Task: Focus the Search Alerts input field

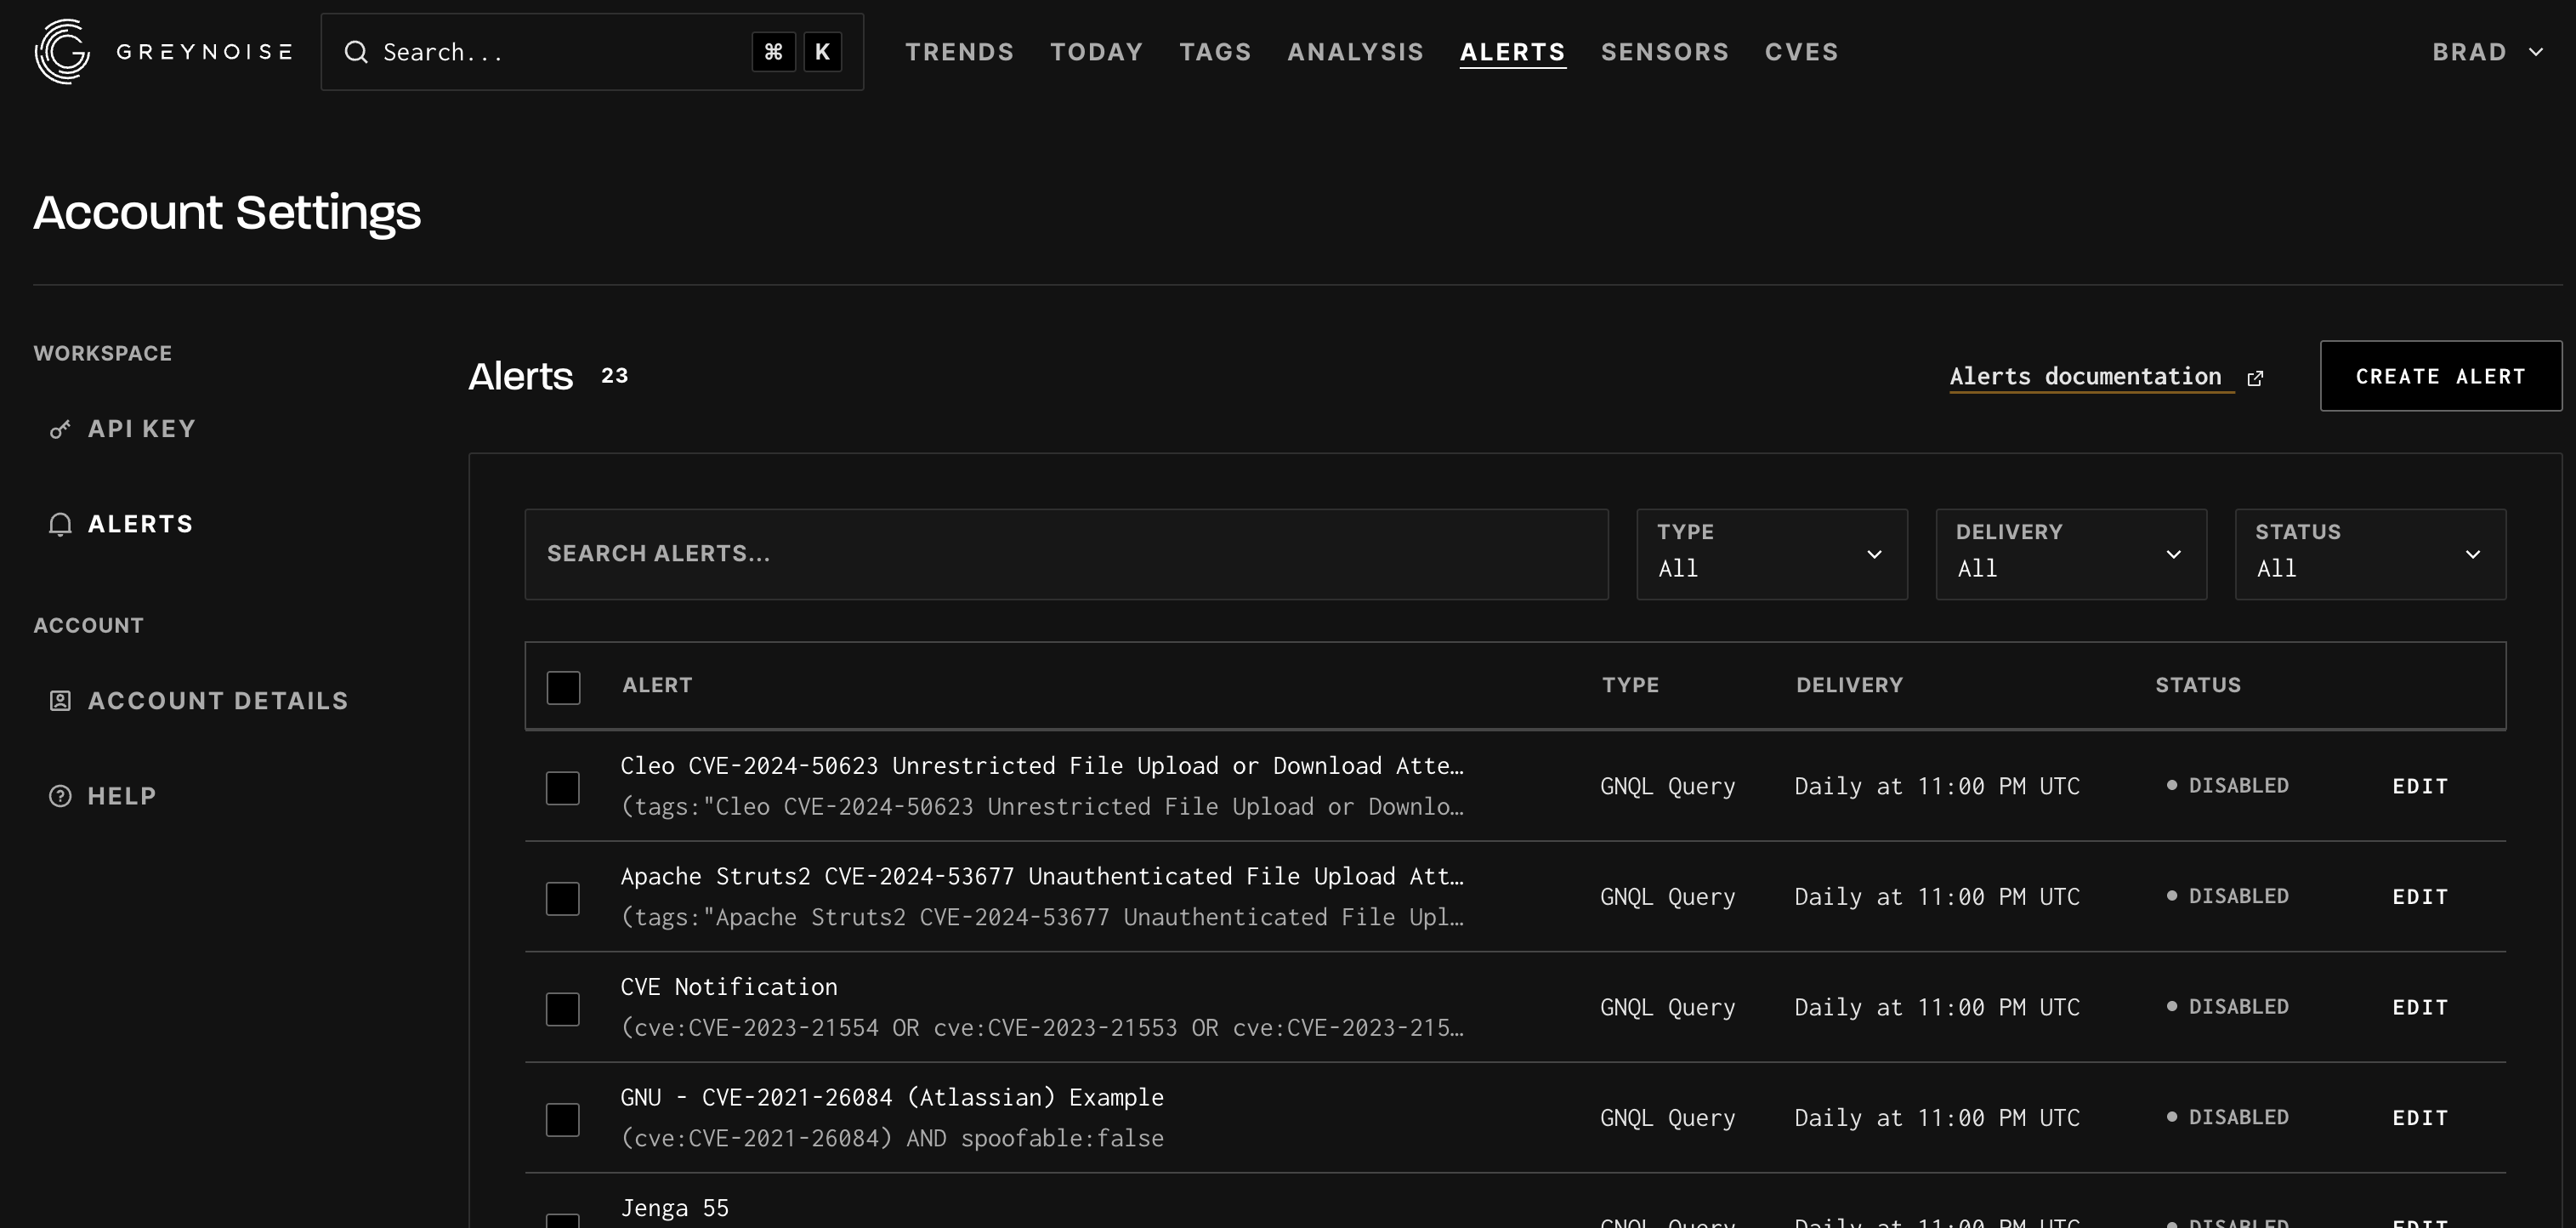Action: [x=1065, y=554]
